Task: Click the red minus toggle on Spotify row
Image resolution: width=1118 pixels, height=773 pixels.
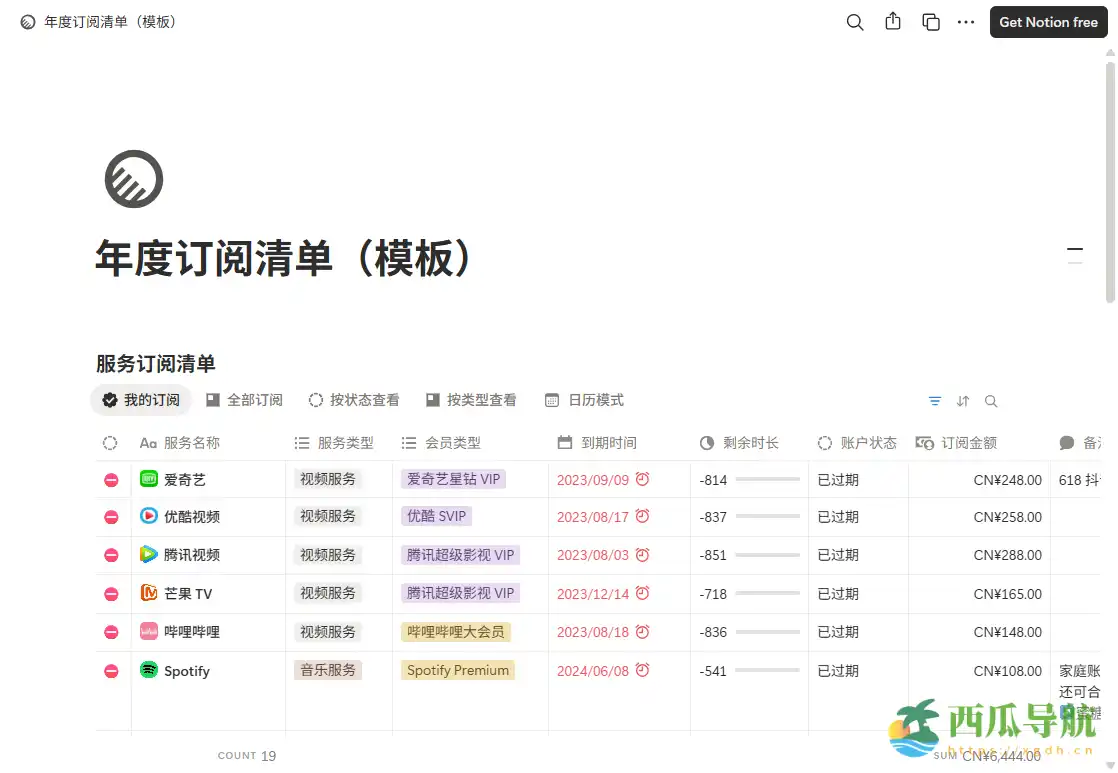Action: click(112, 670)
